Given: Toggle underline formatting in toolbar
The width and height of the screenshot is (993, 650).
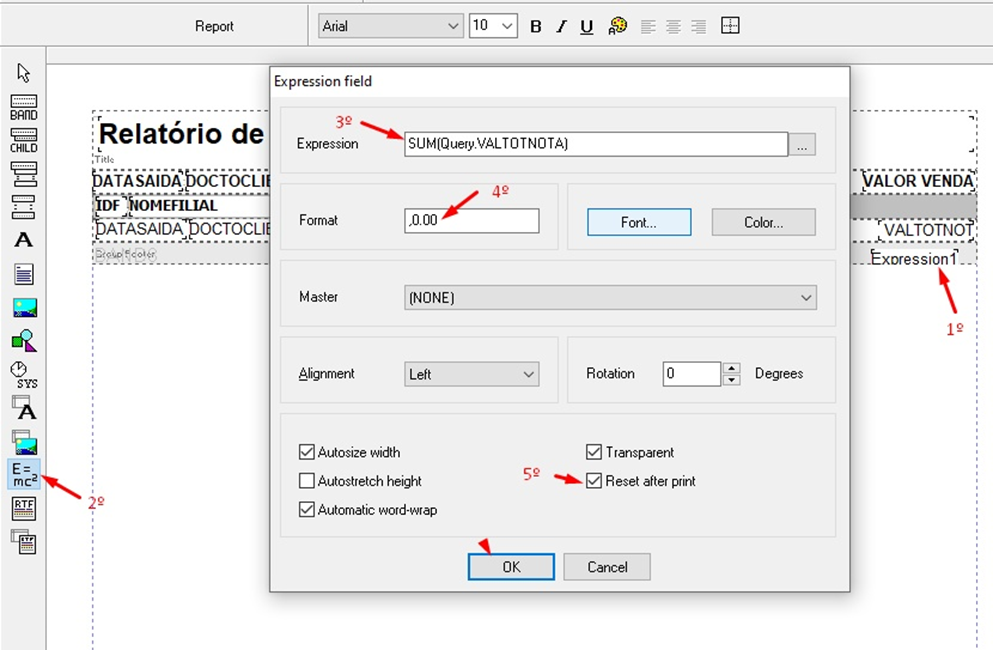Looking at the screenshot, I should pos(587,27).
